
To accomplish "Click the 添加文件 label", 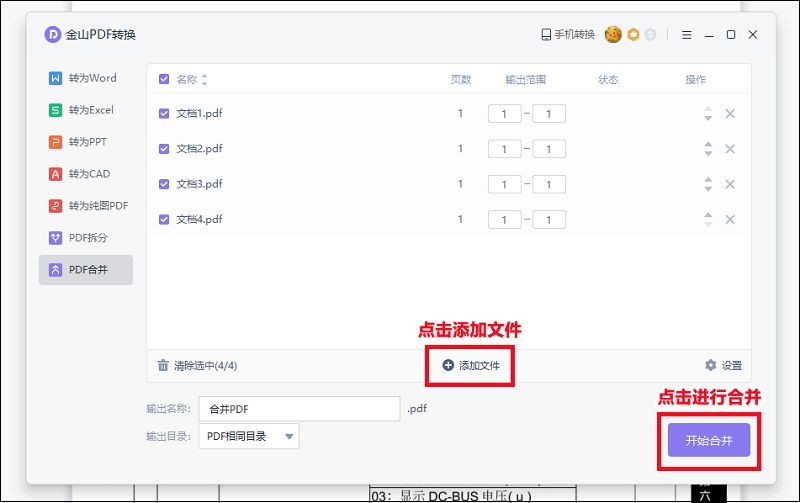I will pyautogui.click(x=479, y=365).
